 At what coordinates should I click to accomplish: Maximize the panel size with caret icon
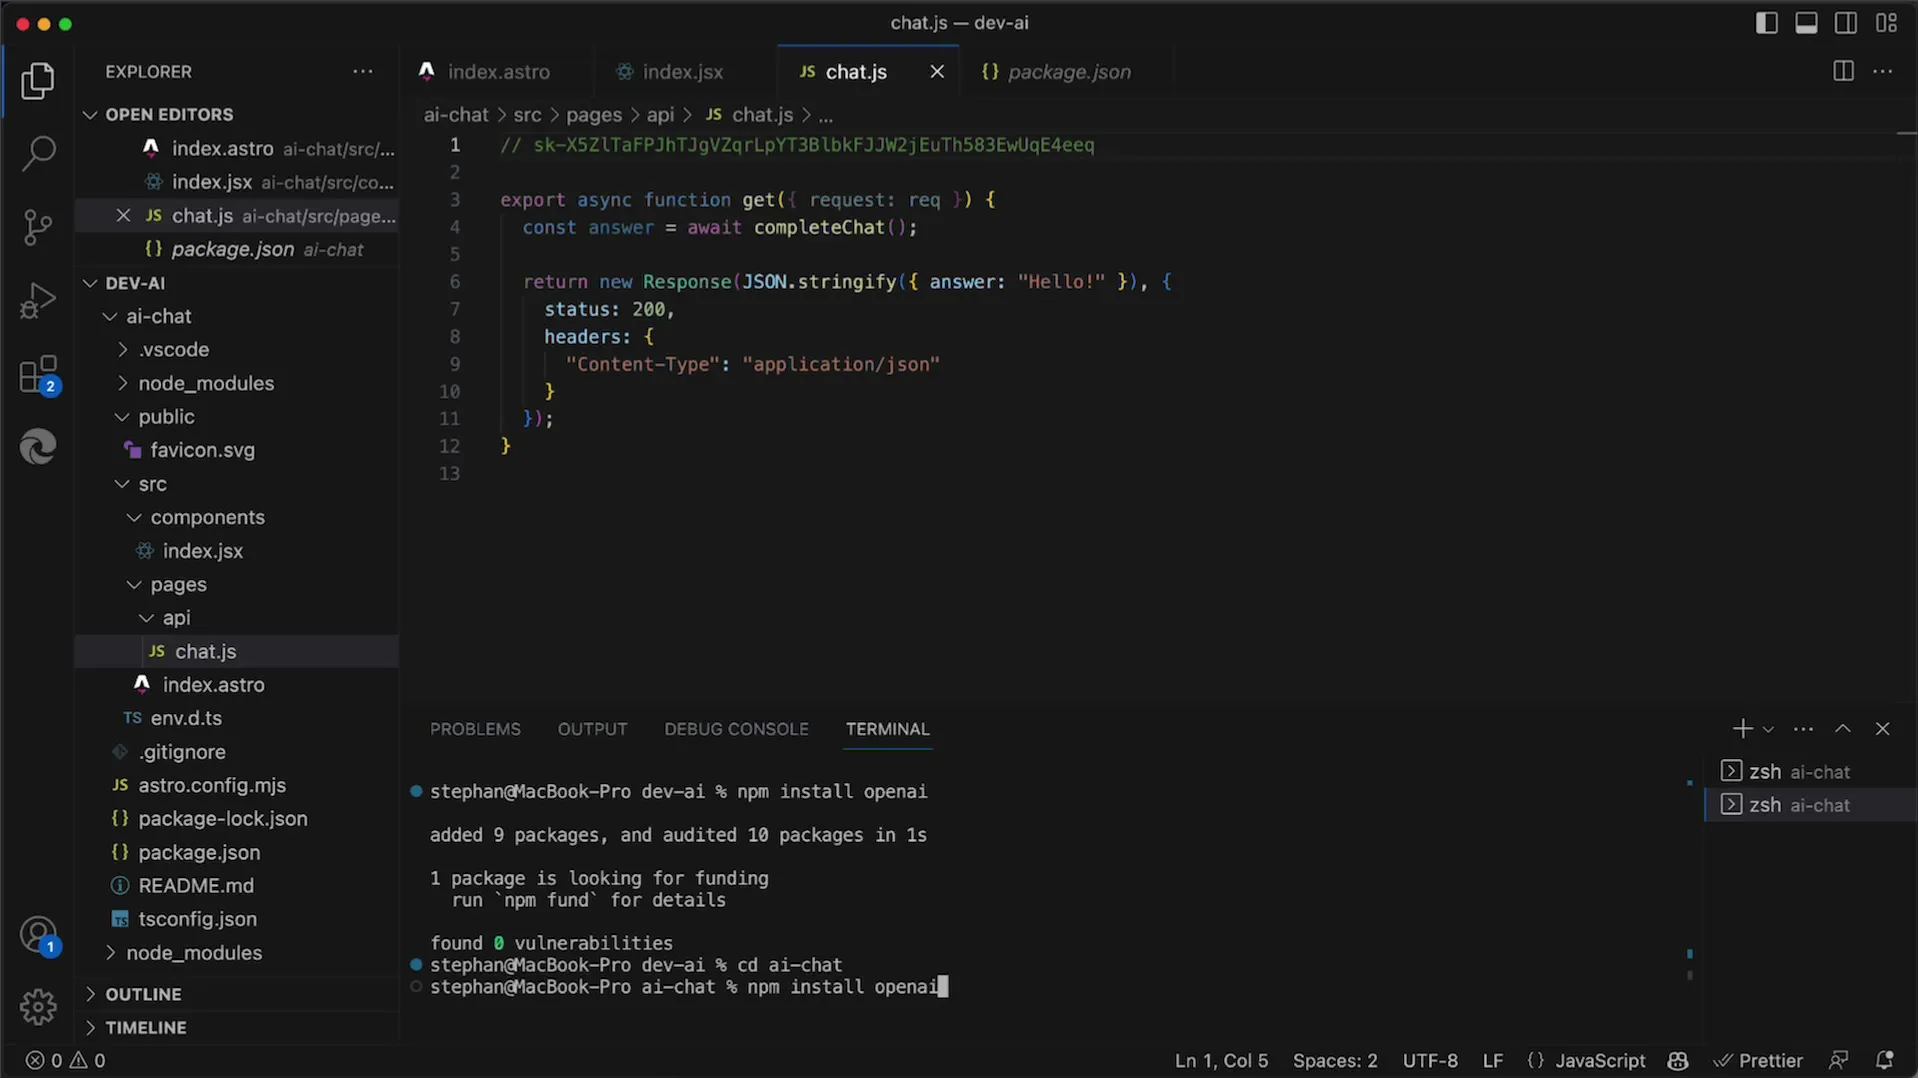pos(1843,729)
